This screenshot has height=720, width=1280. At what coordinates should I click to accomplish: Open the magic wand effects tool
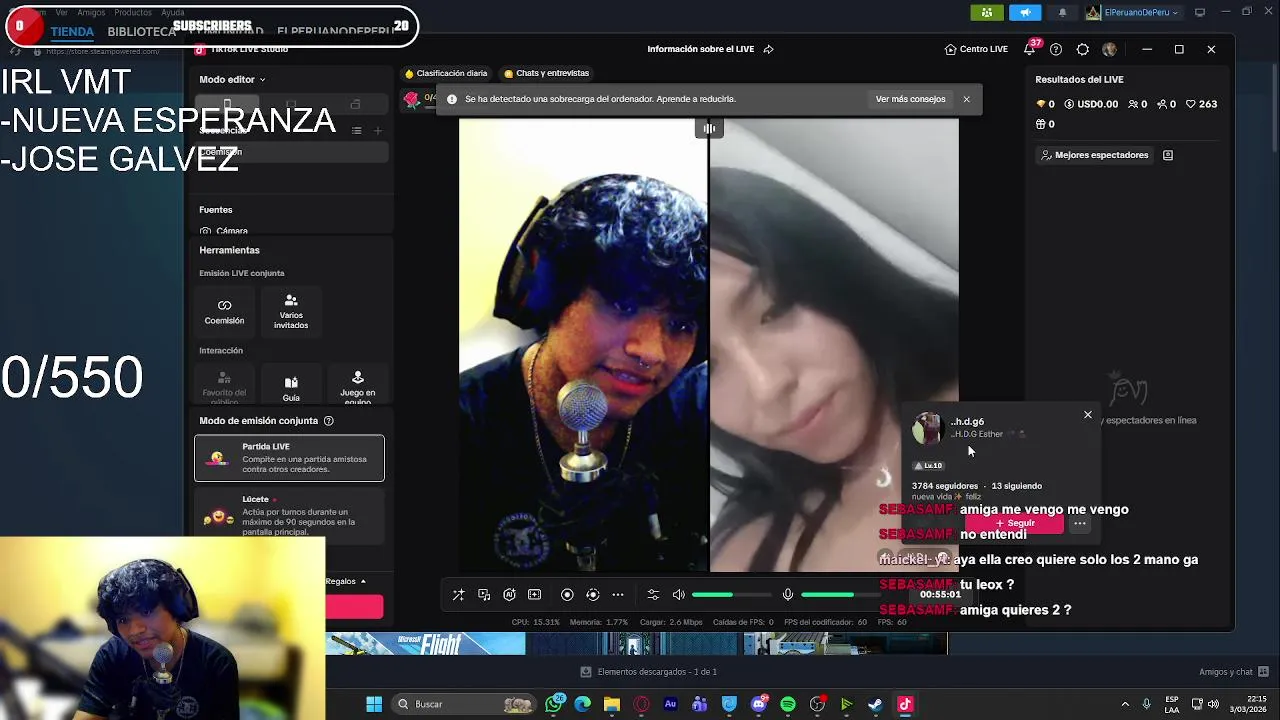(458, 595)
